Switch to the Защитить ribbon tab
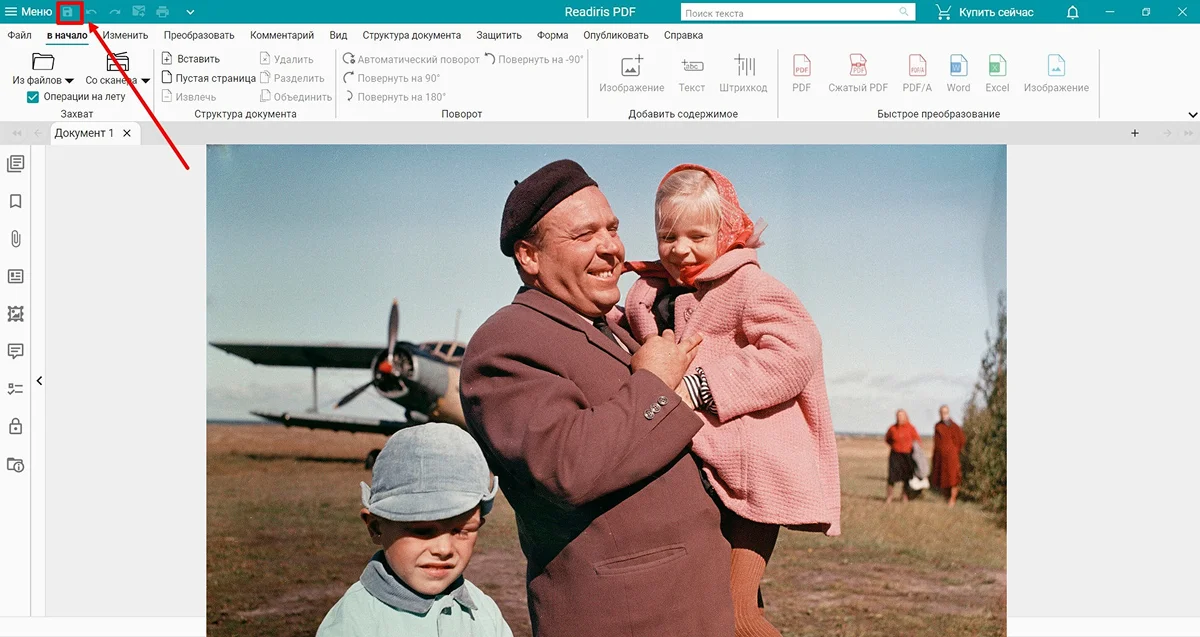The image size is (1200, 637). pyautogui.click(x=498, y=35)
